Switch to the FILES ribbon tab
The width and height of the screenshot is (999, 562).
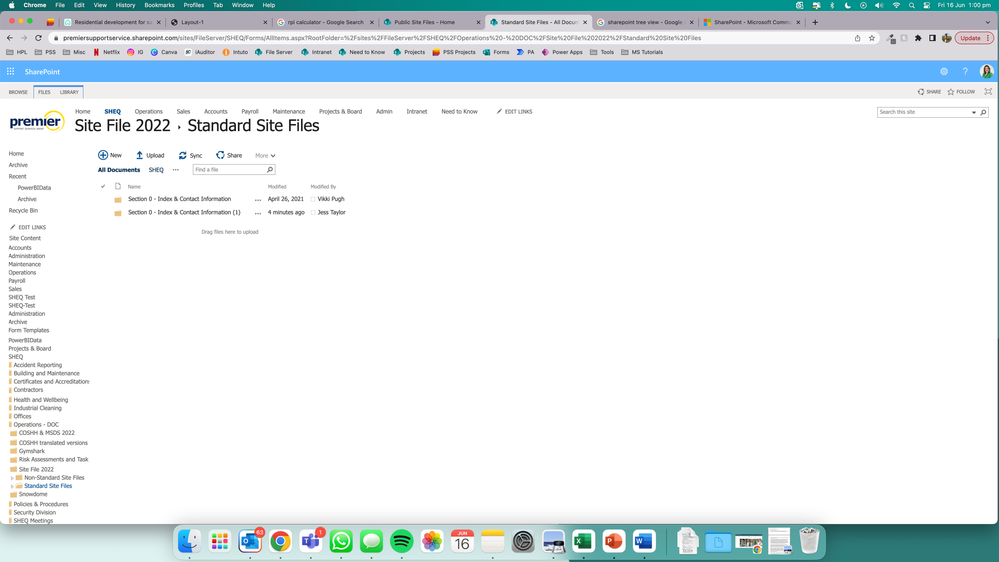coord(44,92)
